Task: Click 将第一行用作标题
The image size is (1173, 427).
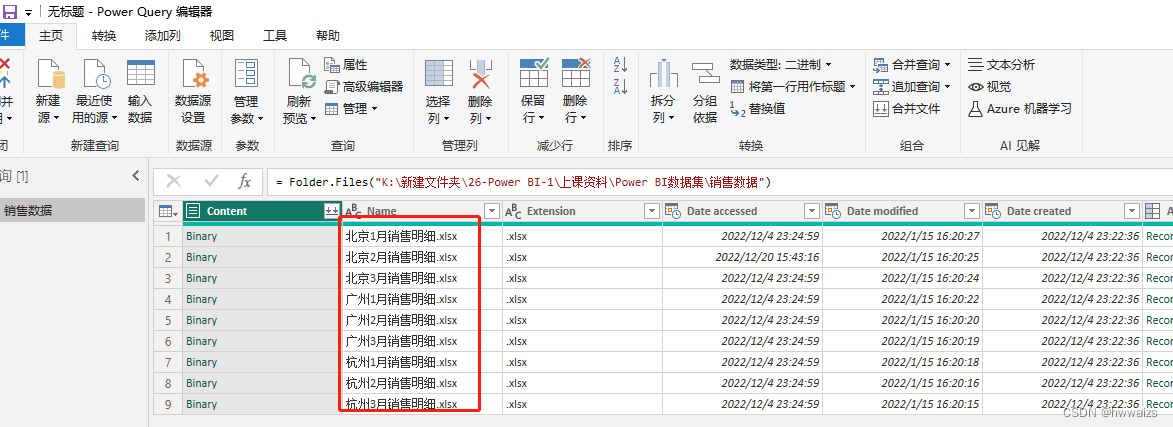Action: [793, 87]
